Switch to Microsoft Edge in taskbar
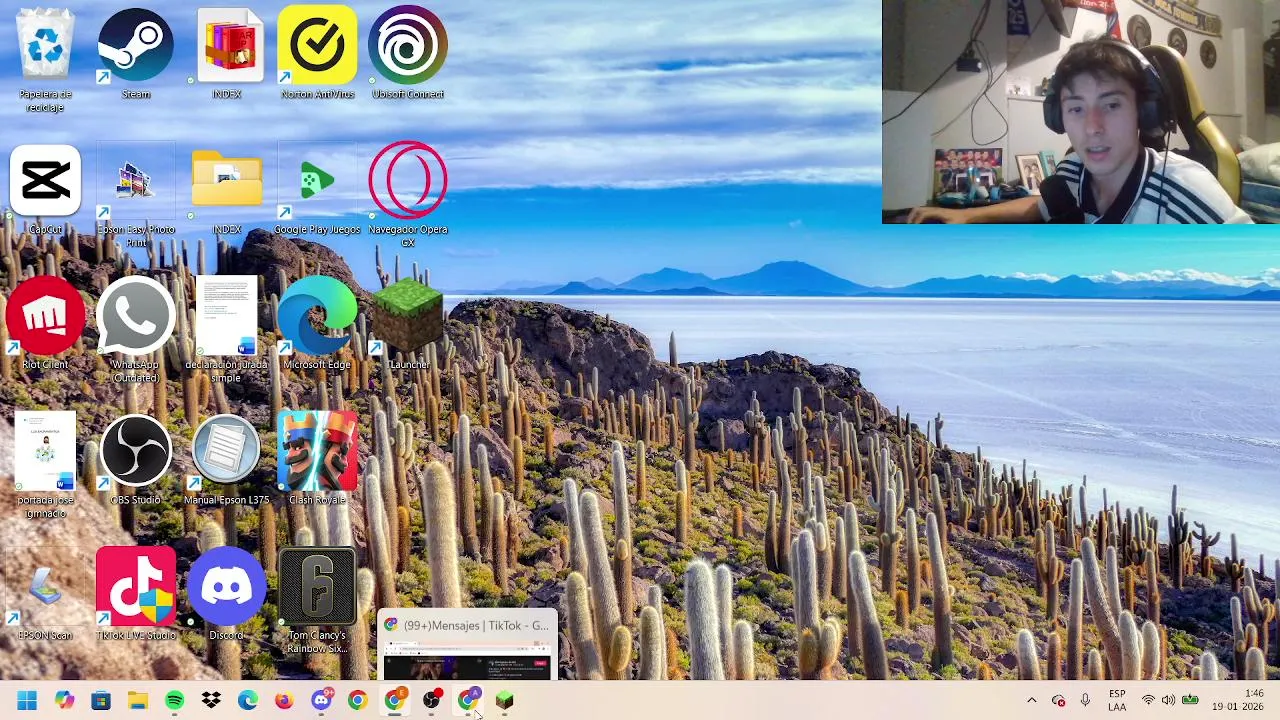Image resolution: width=1280 pixels, height=720 pixels. (247, 701)
